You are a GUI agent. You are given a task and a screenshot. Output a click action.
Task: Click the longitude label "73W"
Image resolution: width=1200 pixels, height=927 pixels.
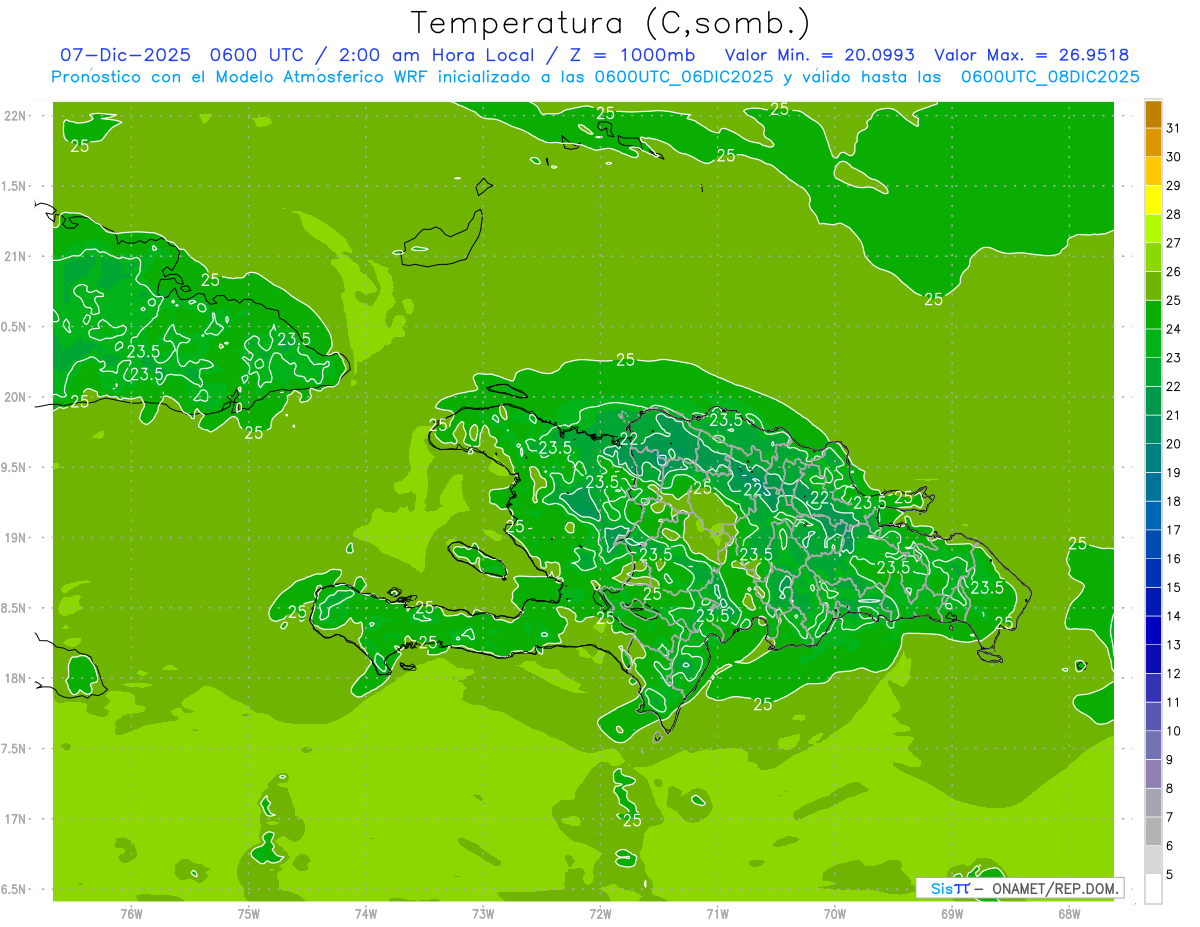tap(483, 914)
